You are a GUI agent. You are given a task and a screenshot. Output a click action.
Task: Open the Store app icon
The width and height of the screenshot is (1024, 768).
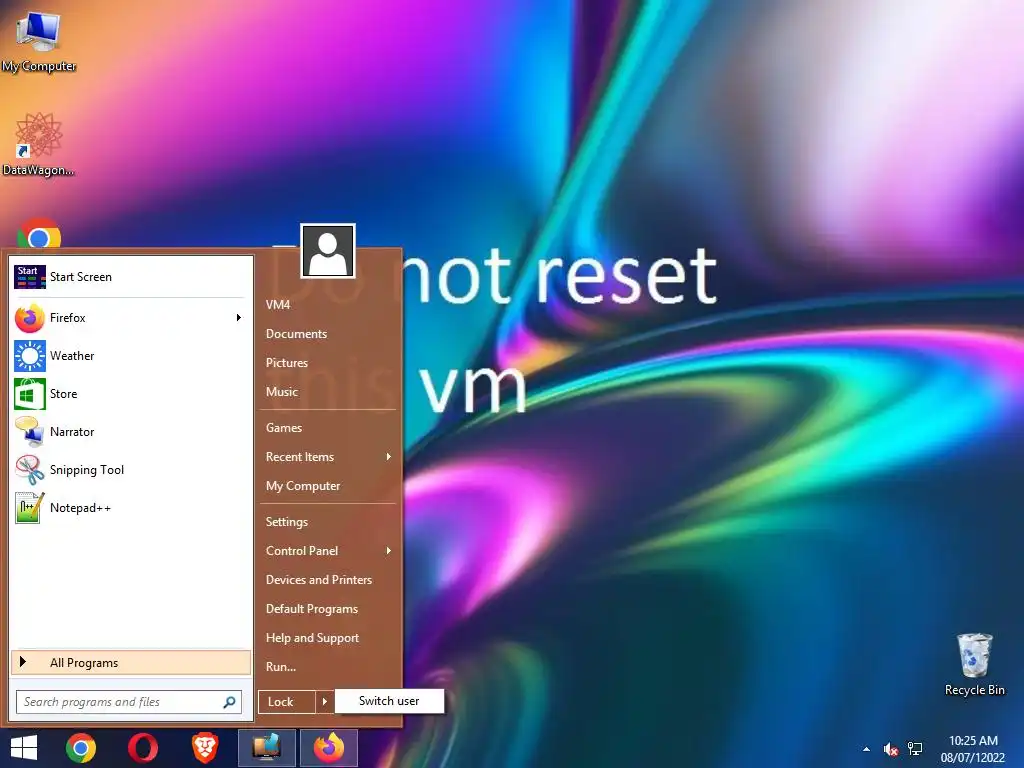point(29,394)
